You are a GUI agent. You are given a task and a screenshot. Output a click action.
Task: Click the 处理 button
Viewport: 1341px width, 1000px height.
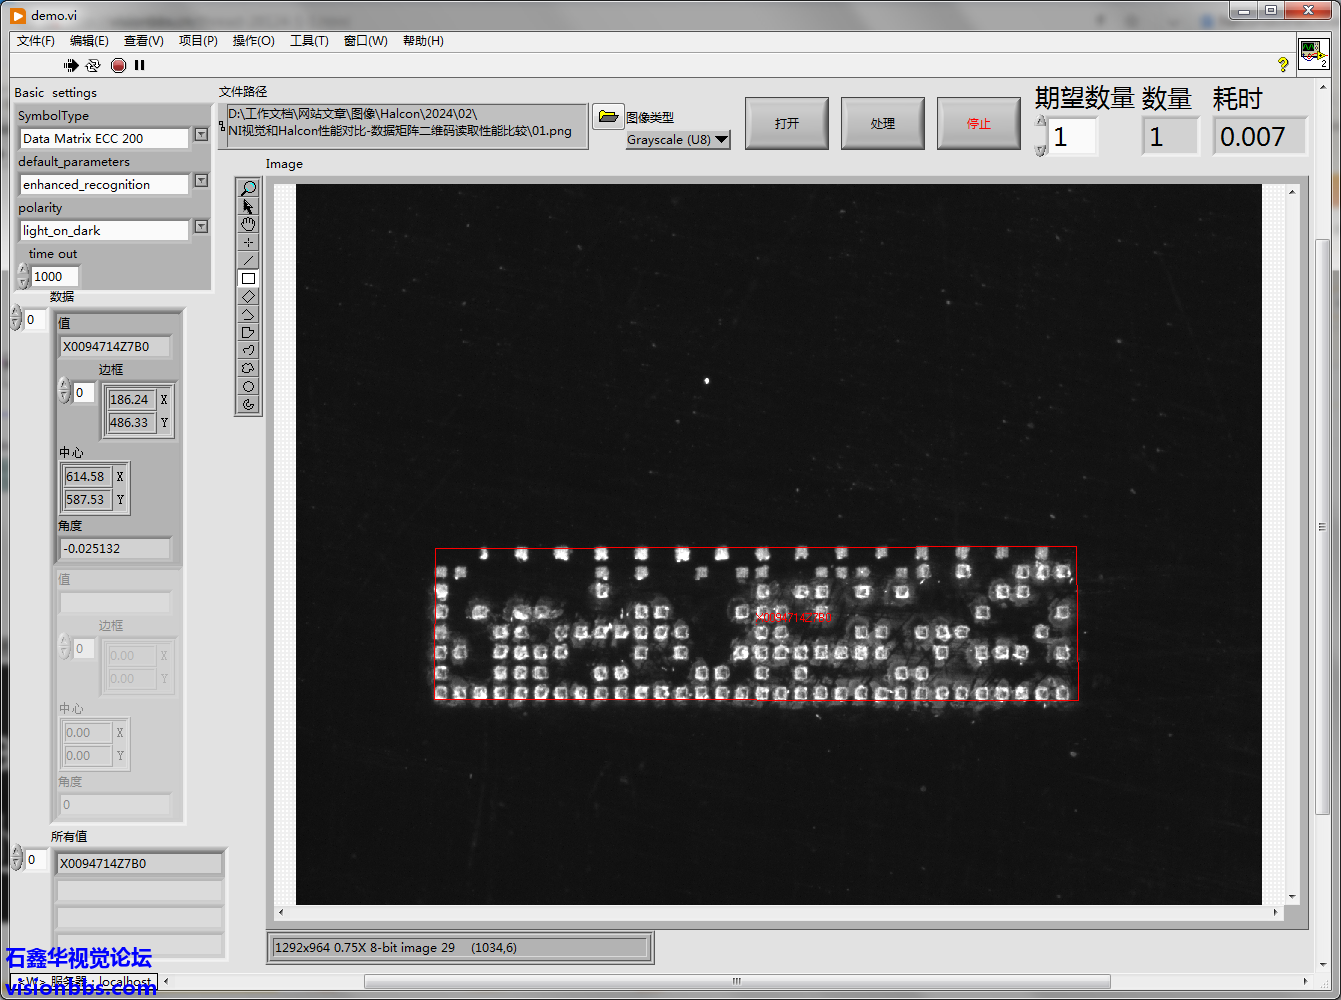pyautogui.click(x=883, y=123)
